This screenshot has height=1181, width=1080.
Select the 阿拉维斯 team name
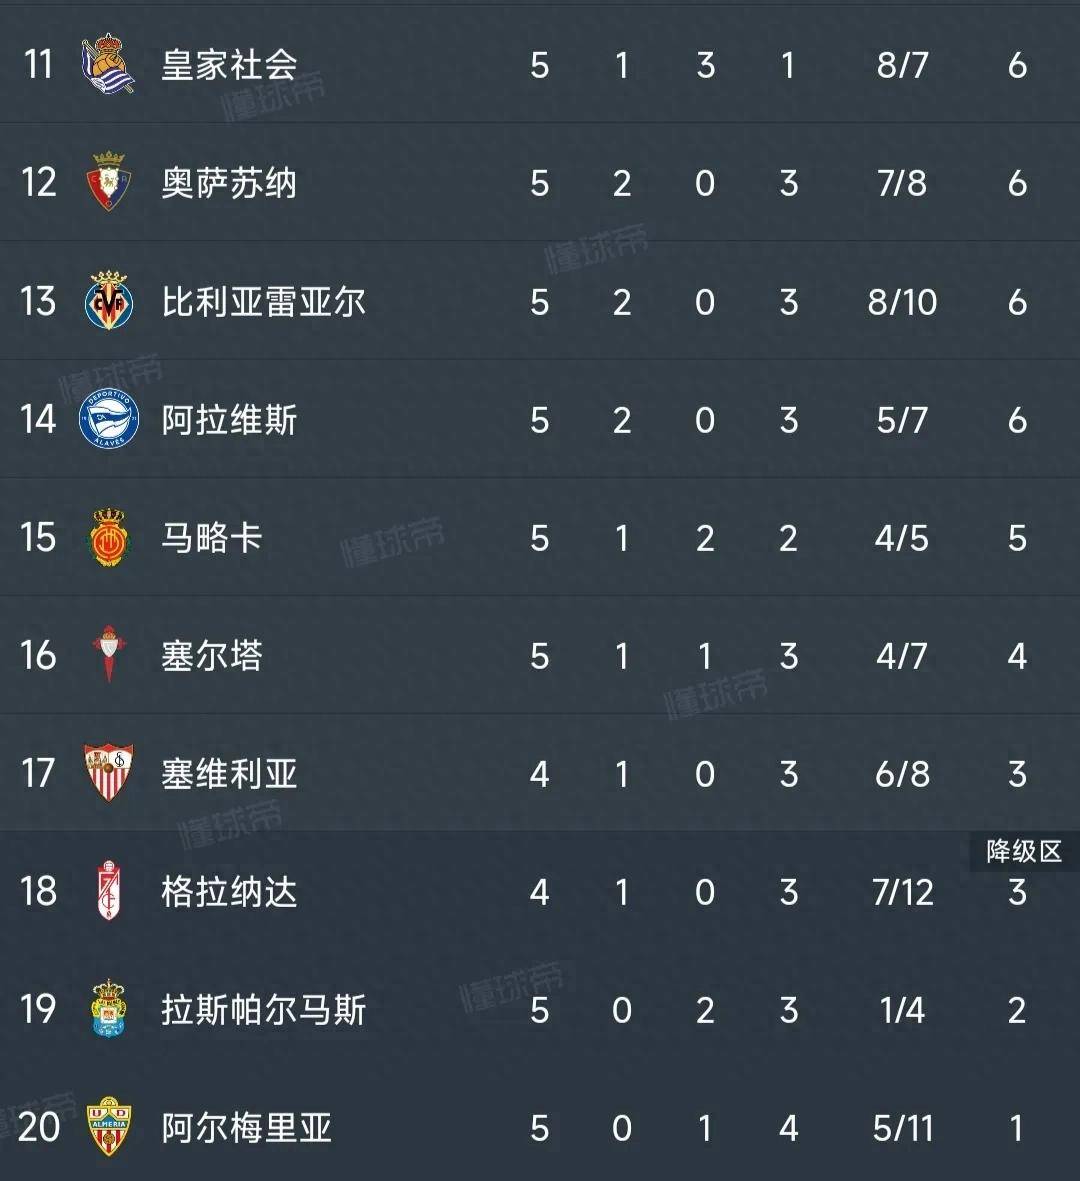[x=229, y=419]
